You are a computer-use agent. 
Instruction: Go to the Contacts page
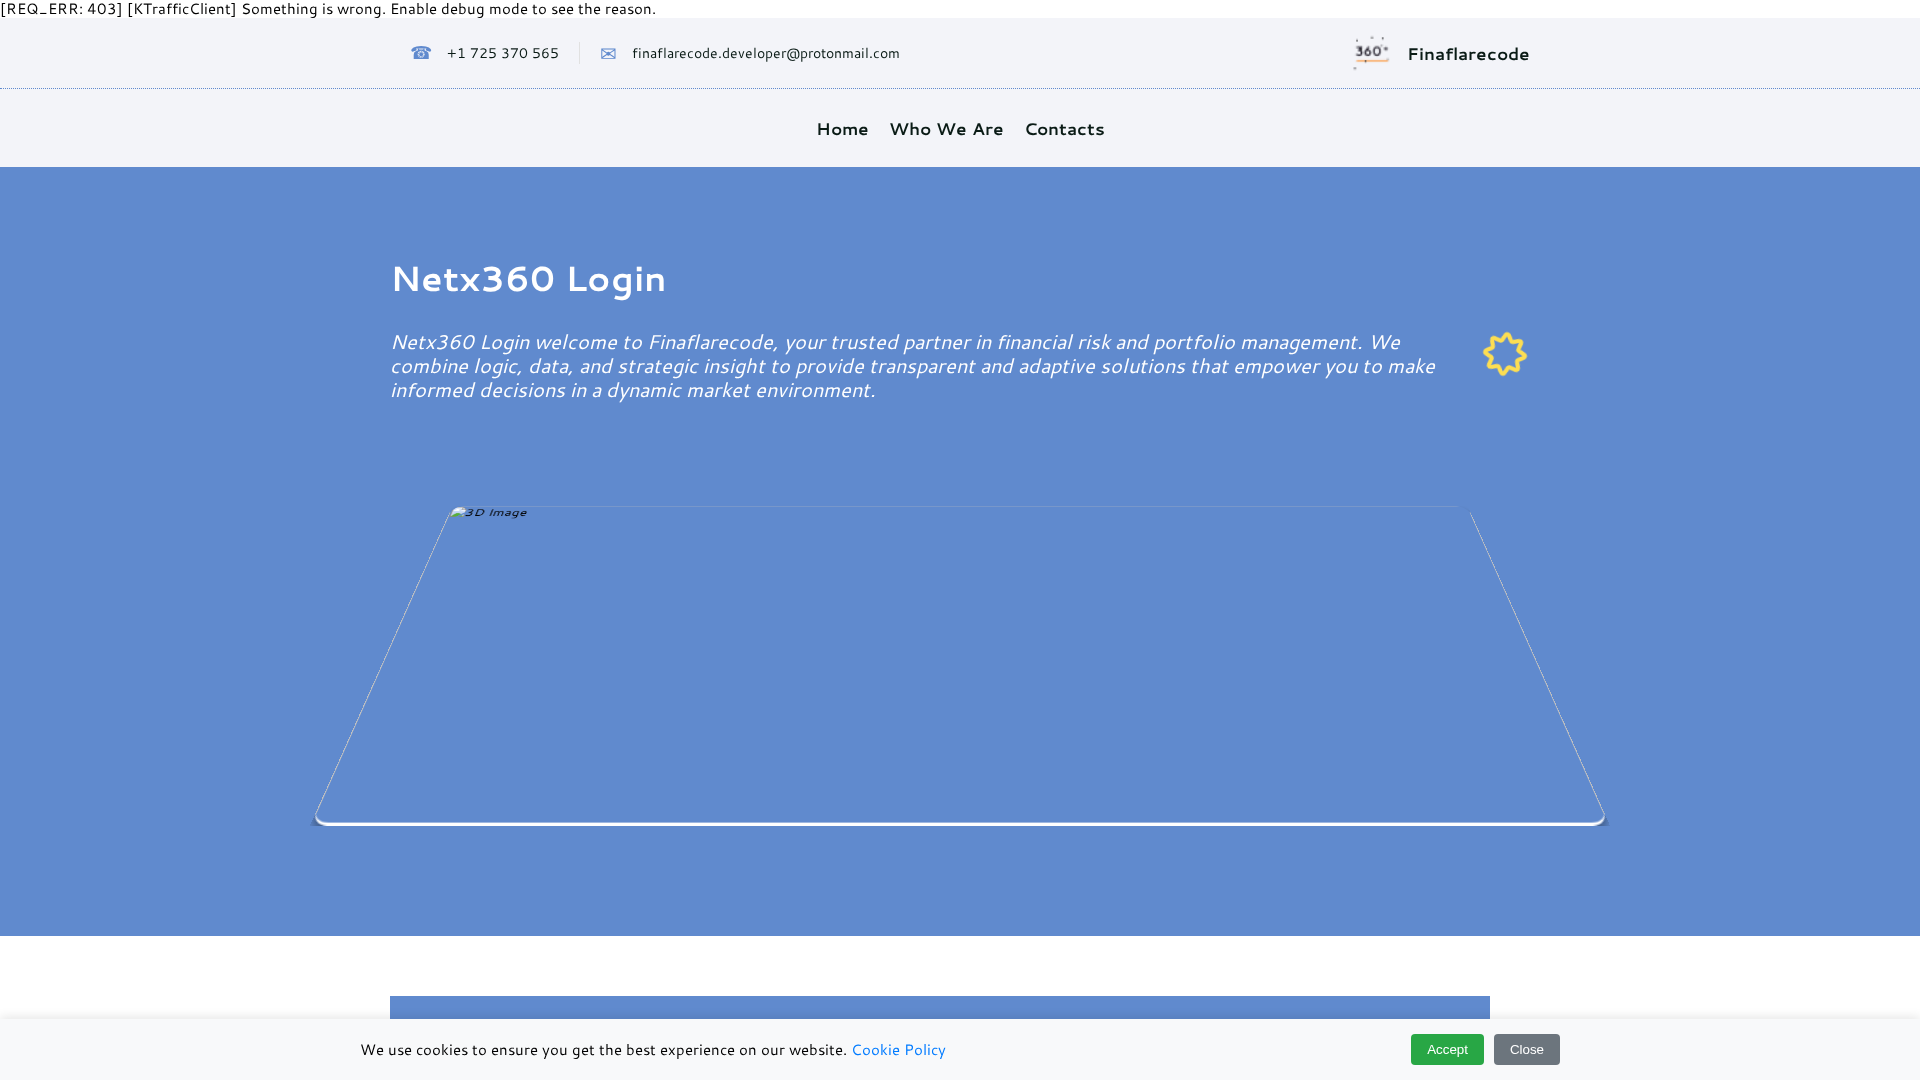point(1064,129)
